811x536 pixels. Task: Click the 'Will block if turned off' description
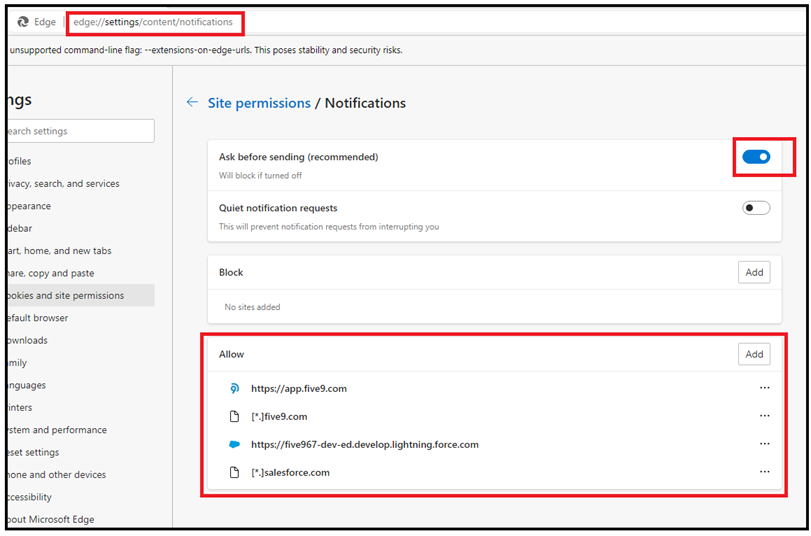260,175
